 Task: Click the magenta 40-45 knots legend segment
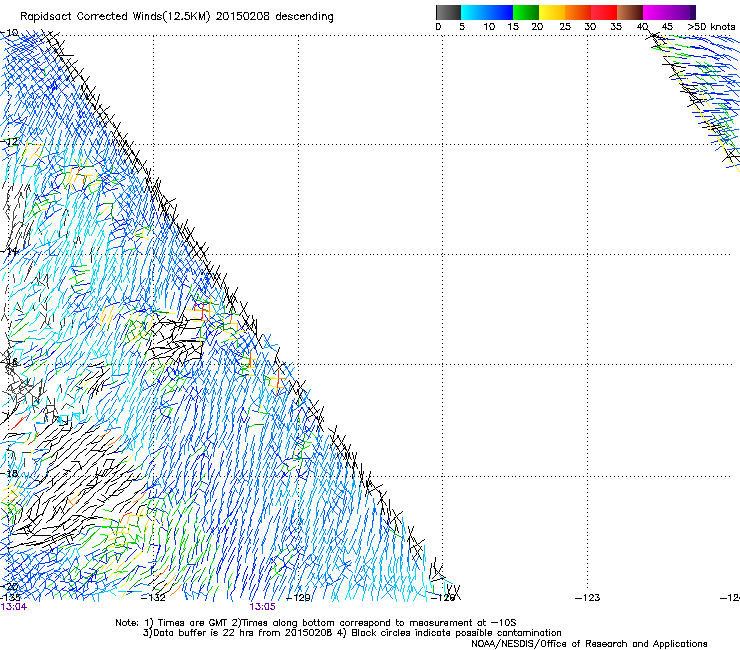(656, 12)
